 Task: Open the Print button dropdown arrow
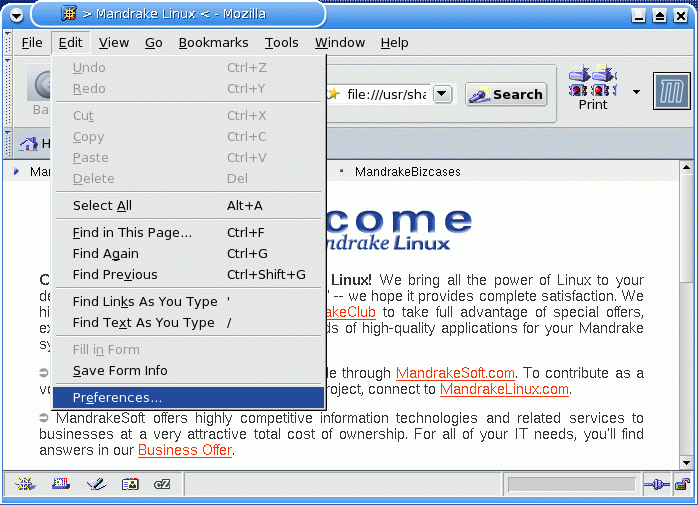pyautogui.click(x=636, y=92)
